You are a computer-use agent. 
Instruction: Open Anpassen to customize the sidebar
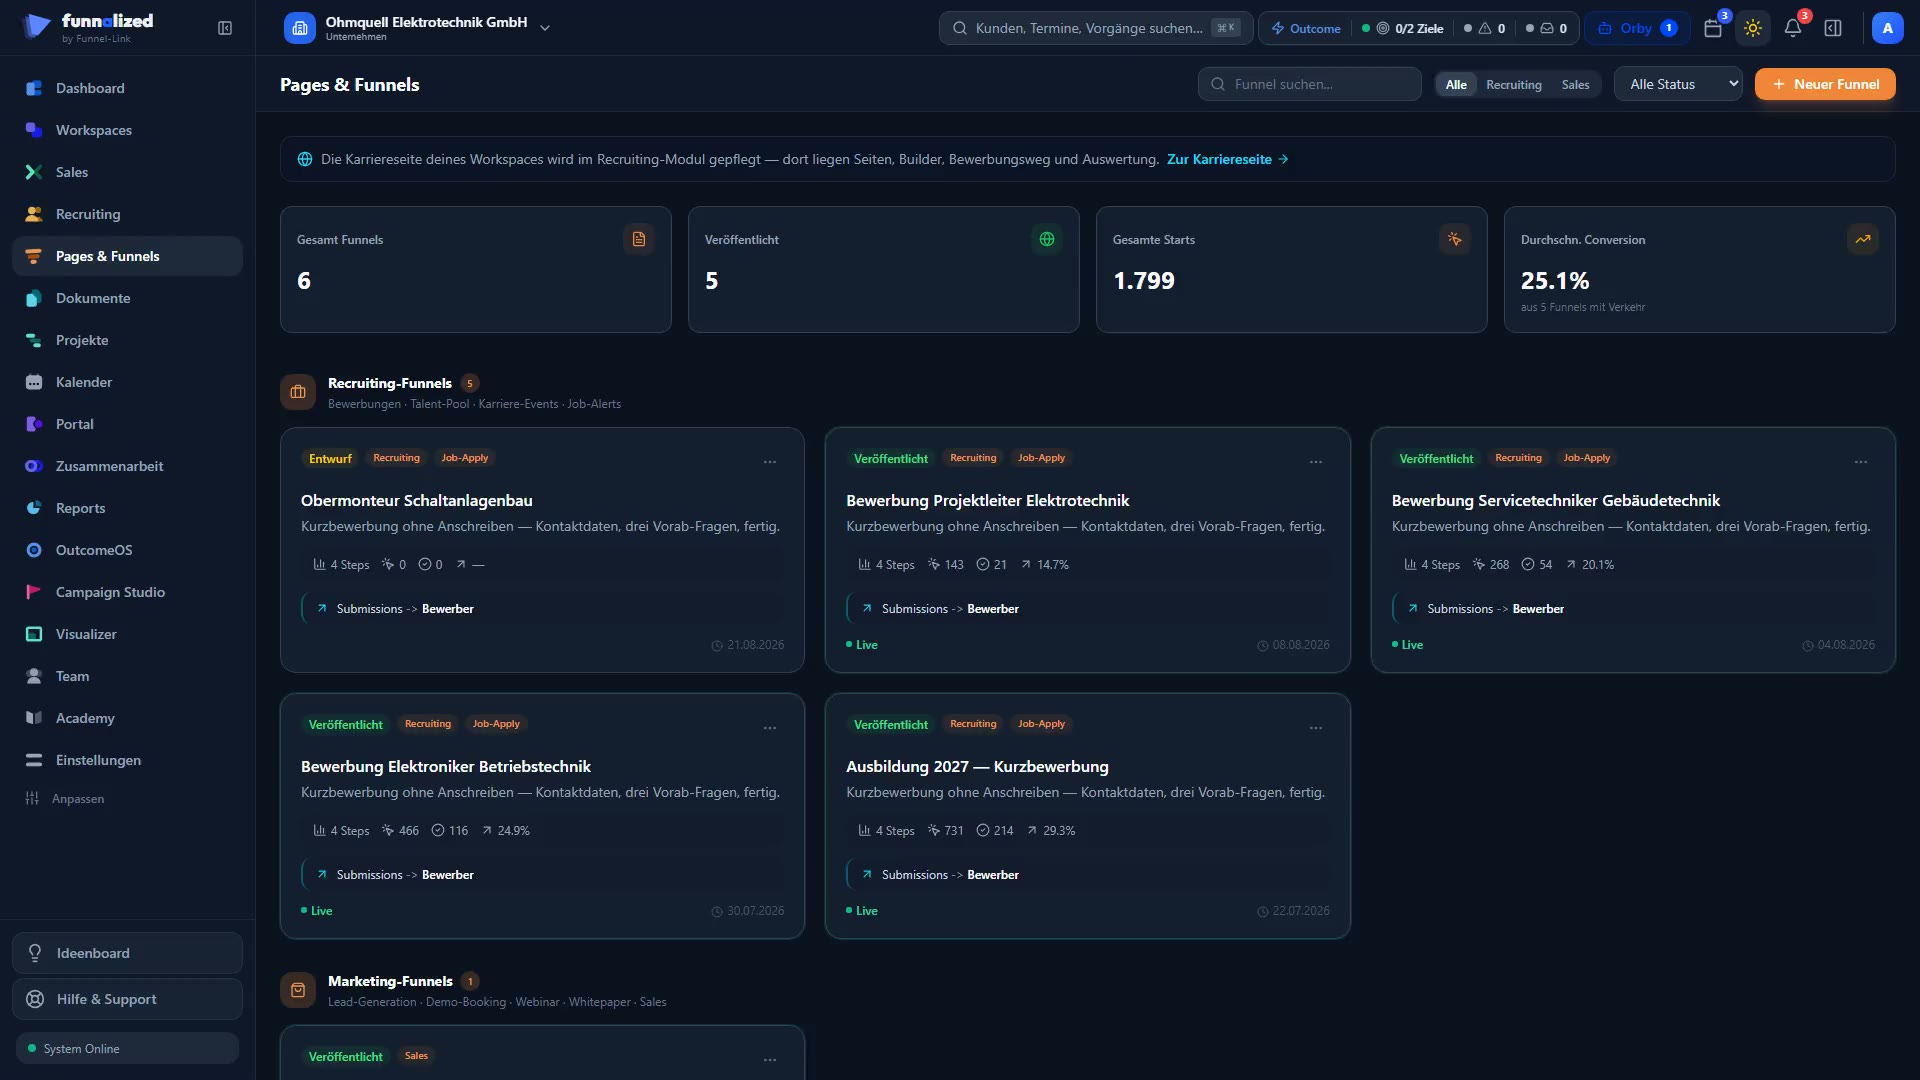pyautogui.click(x=65, y=798)
